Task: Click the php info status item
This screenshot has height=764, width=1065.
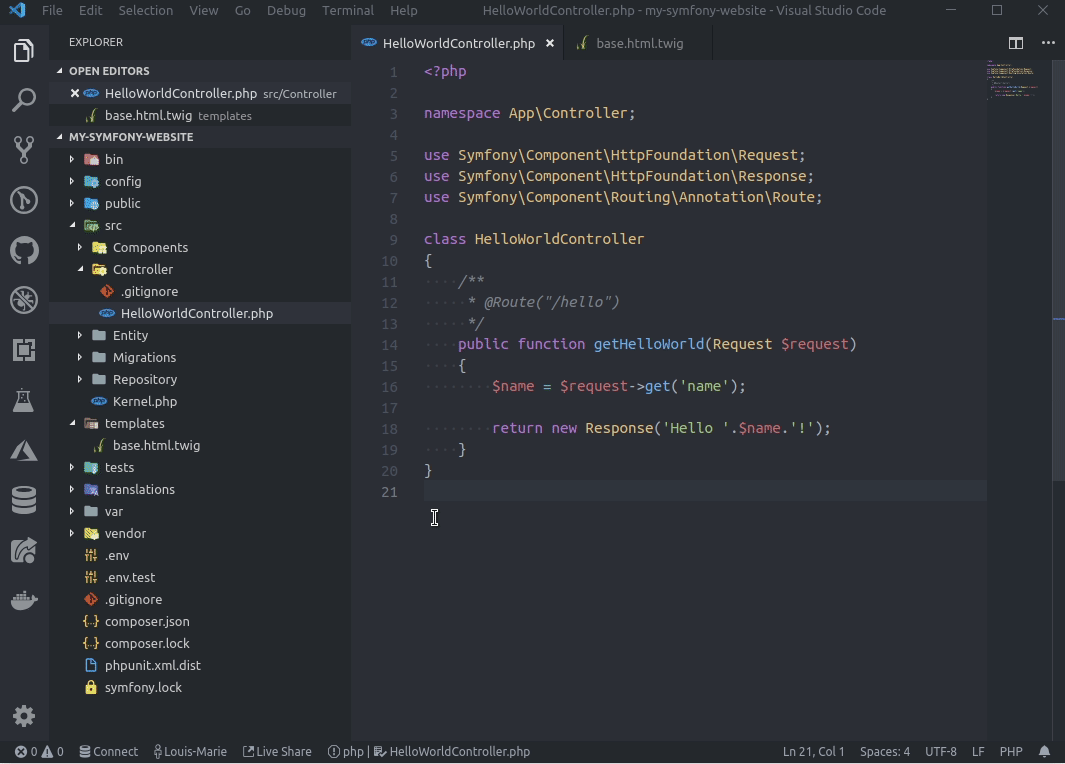Action: [x=346, y=752]
